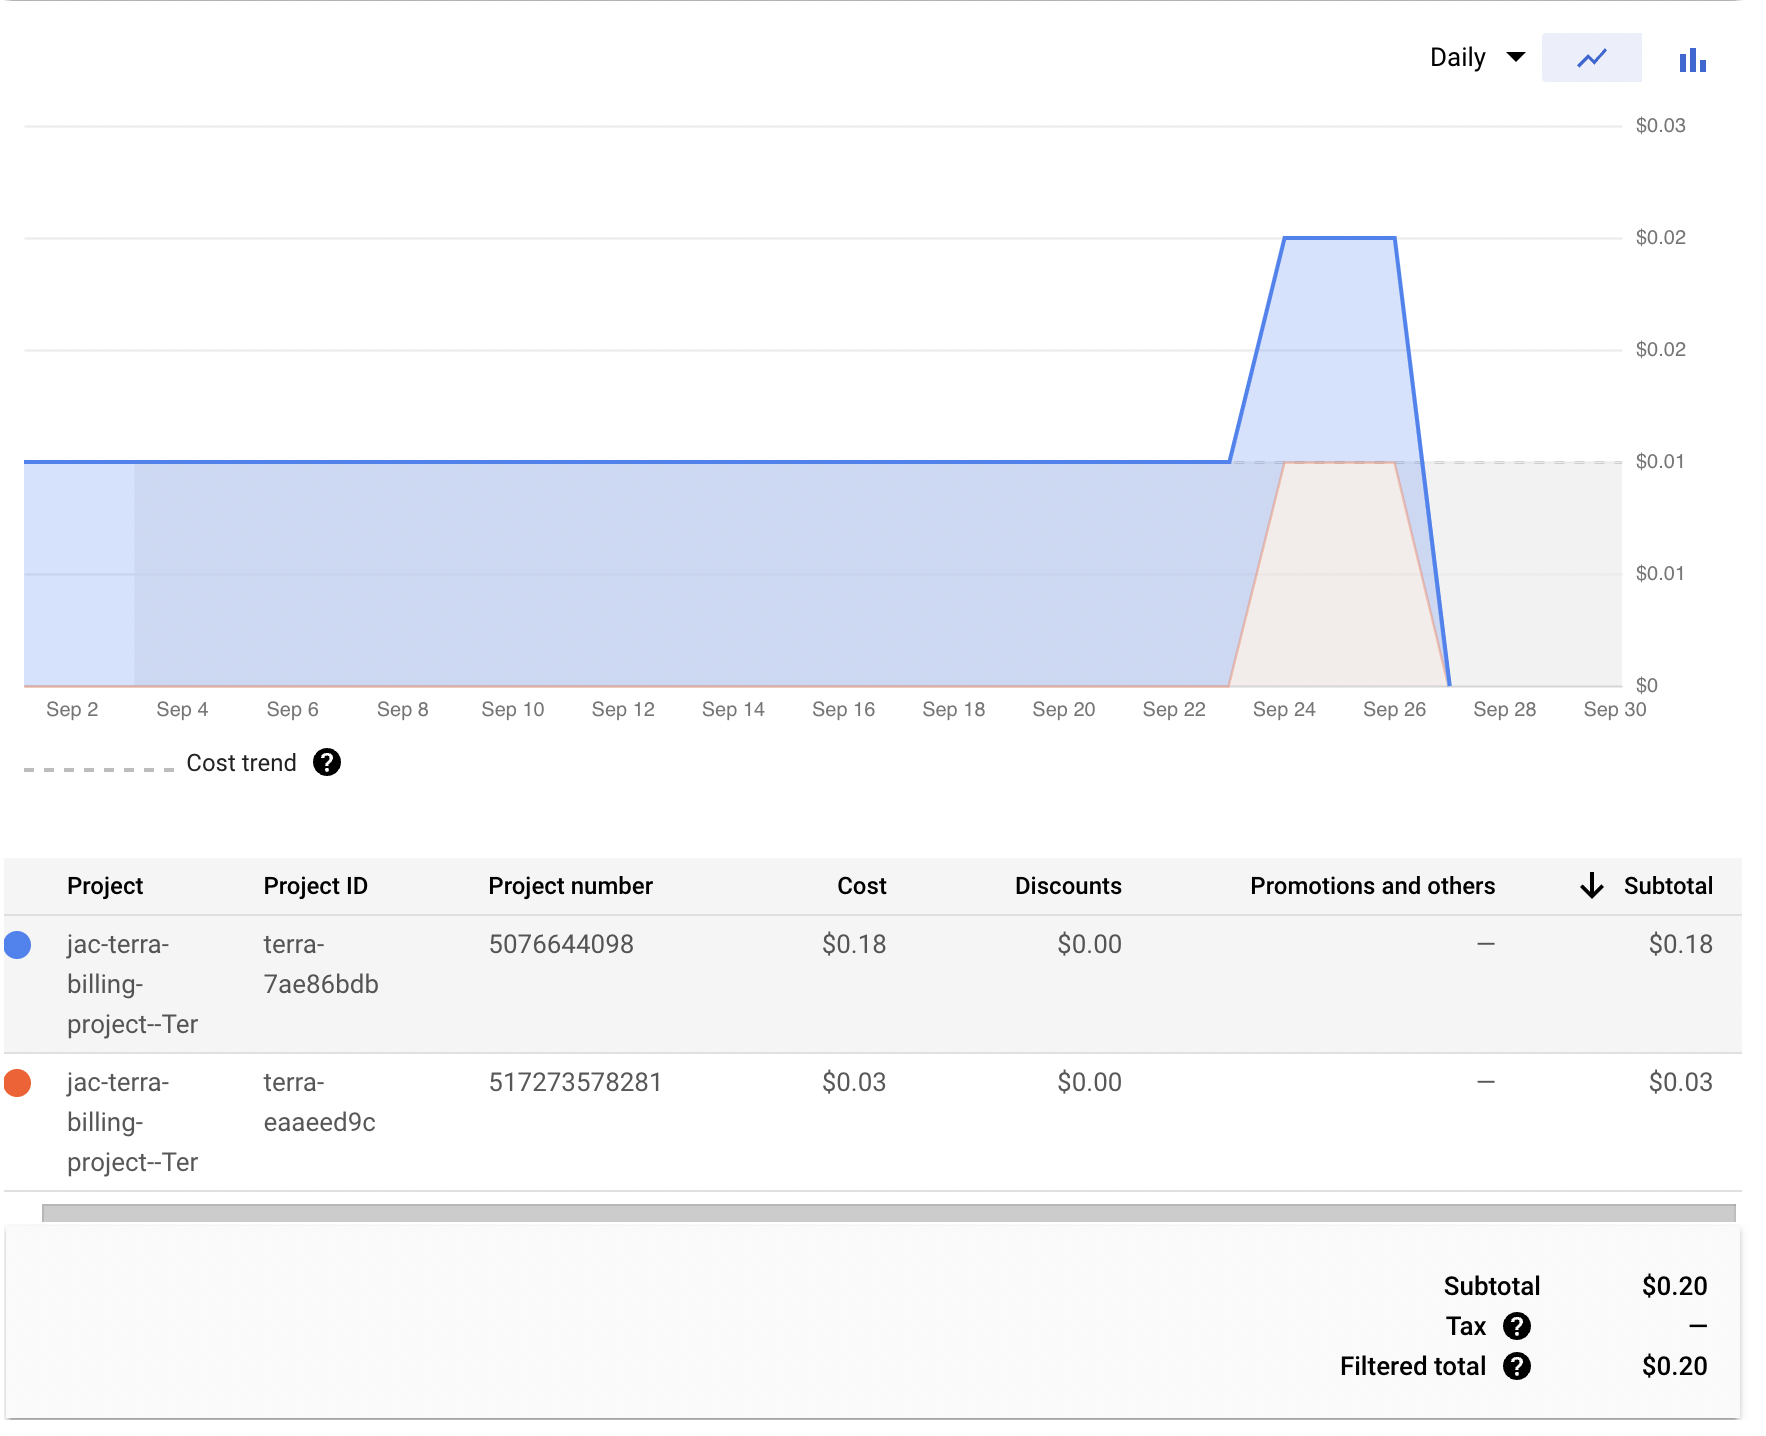Click Promotions and others column header
This screenshot has width=1766, height=1436.
tap(1372, 886)
